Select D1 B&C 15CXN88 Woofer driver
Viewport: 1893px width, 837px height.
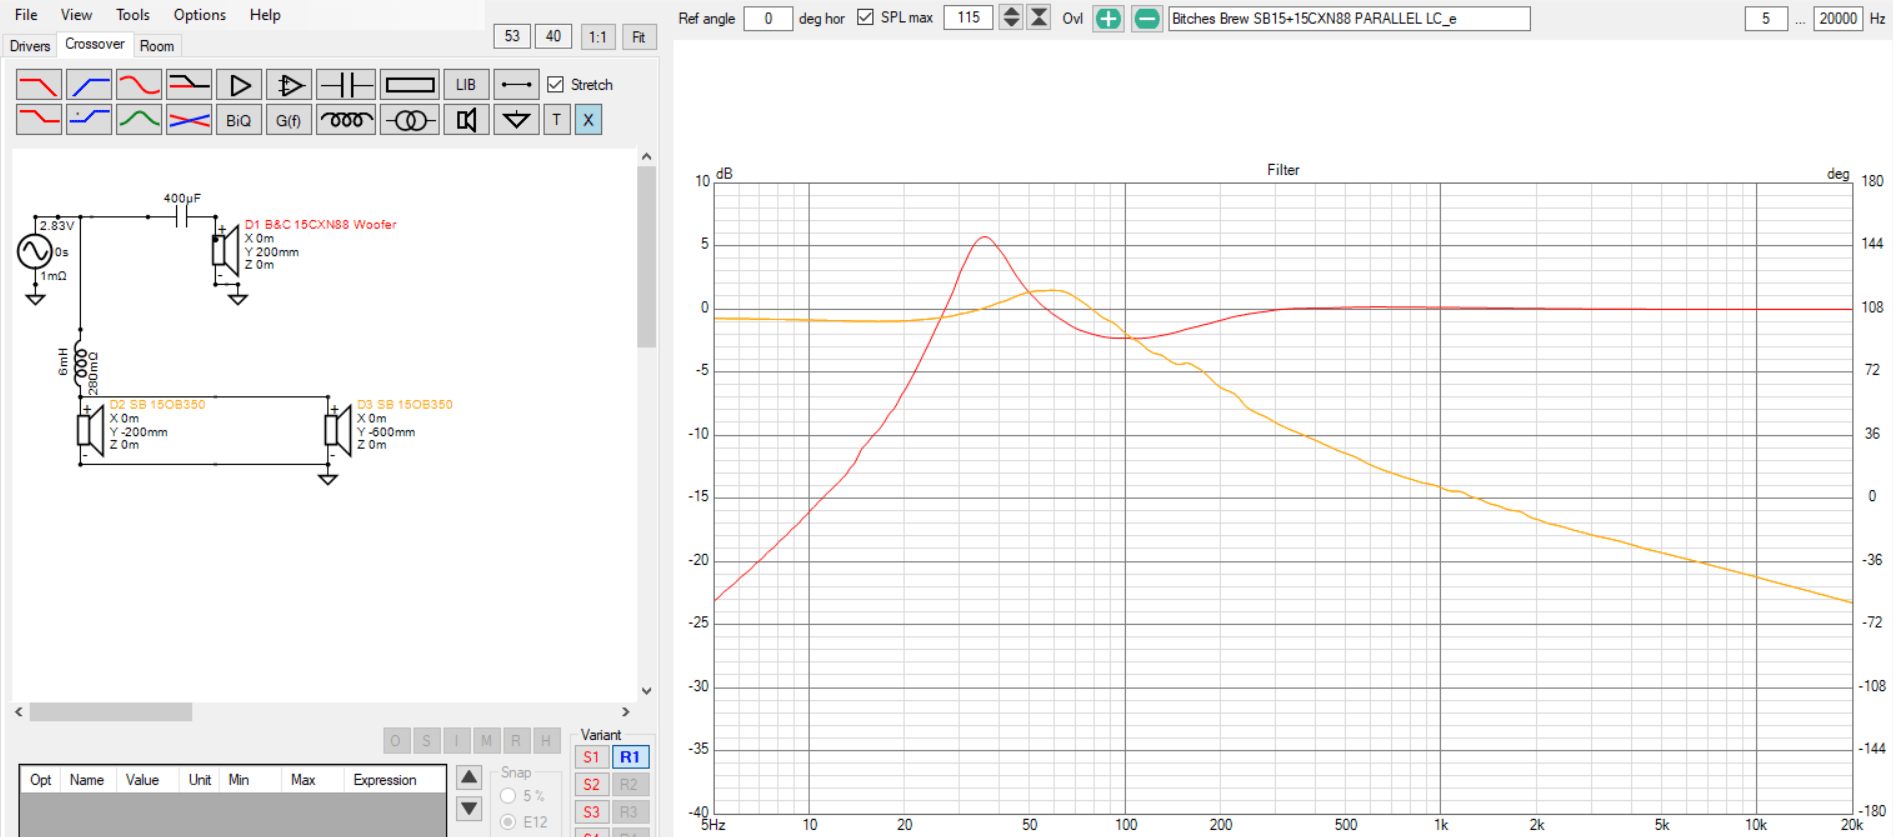point(227,250)
